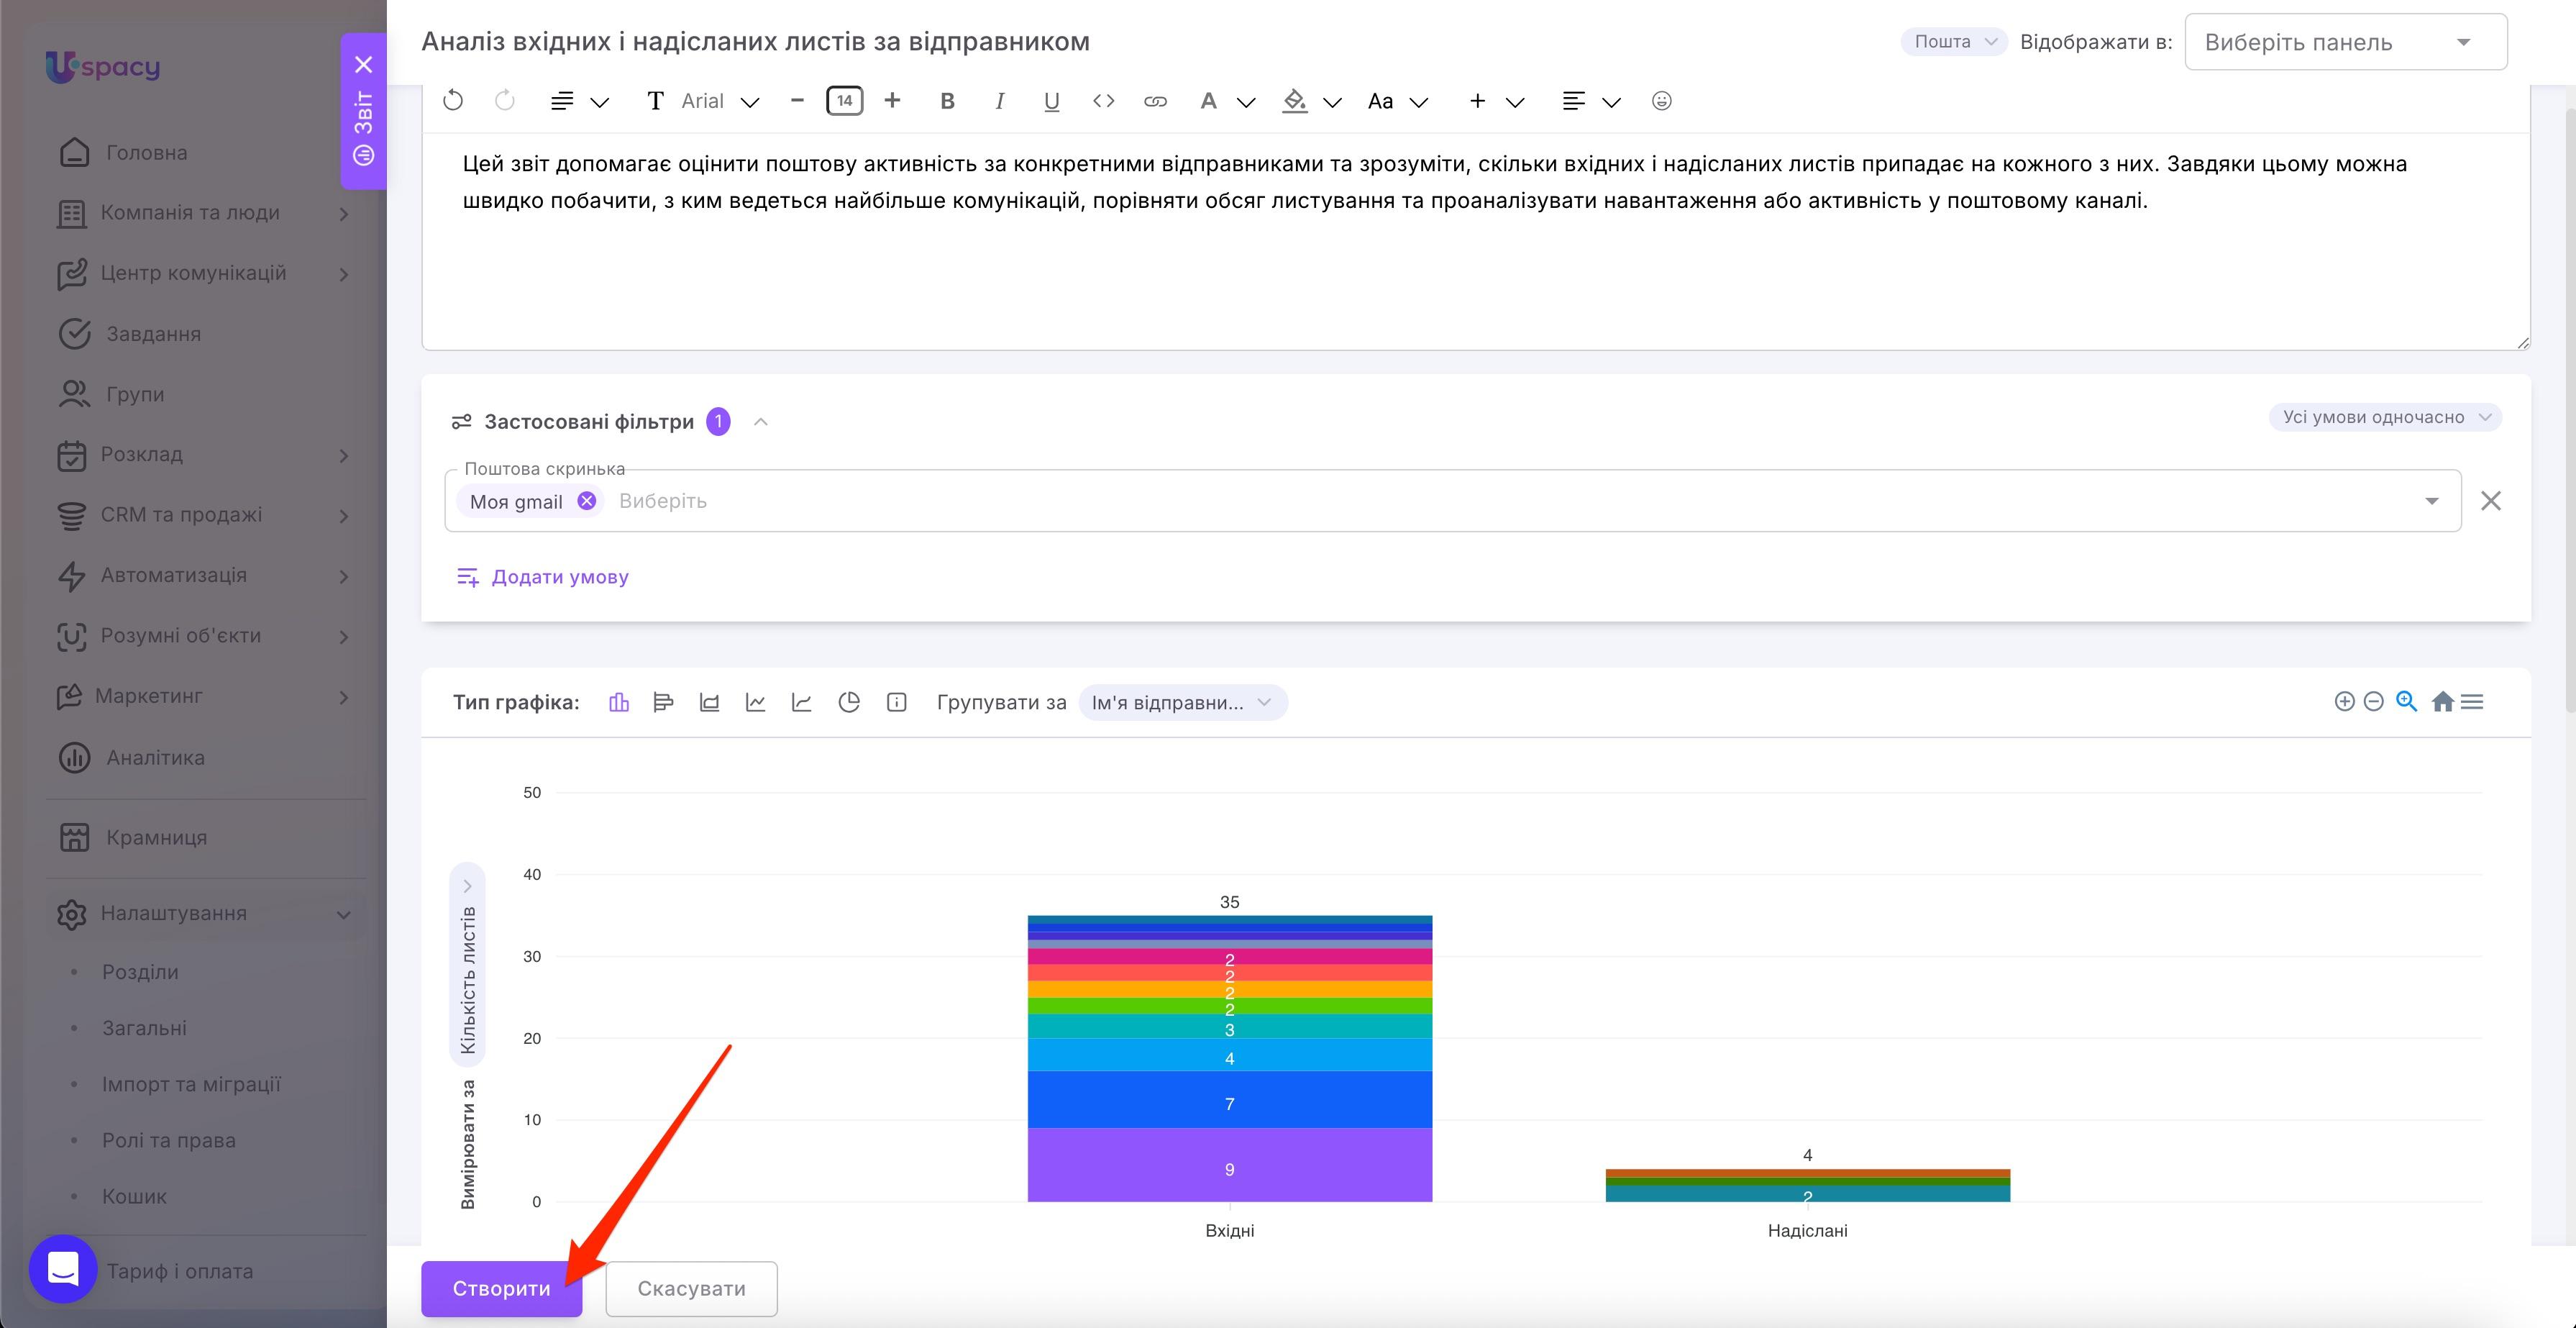The width and height of the screenshot is (2576, 1328).
Task: Zoom in on the chart
Action: (2344, 701)
